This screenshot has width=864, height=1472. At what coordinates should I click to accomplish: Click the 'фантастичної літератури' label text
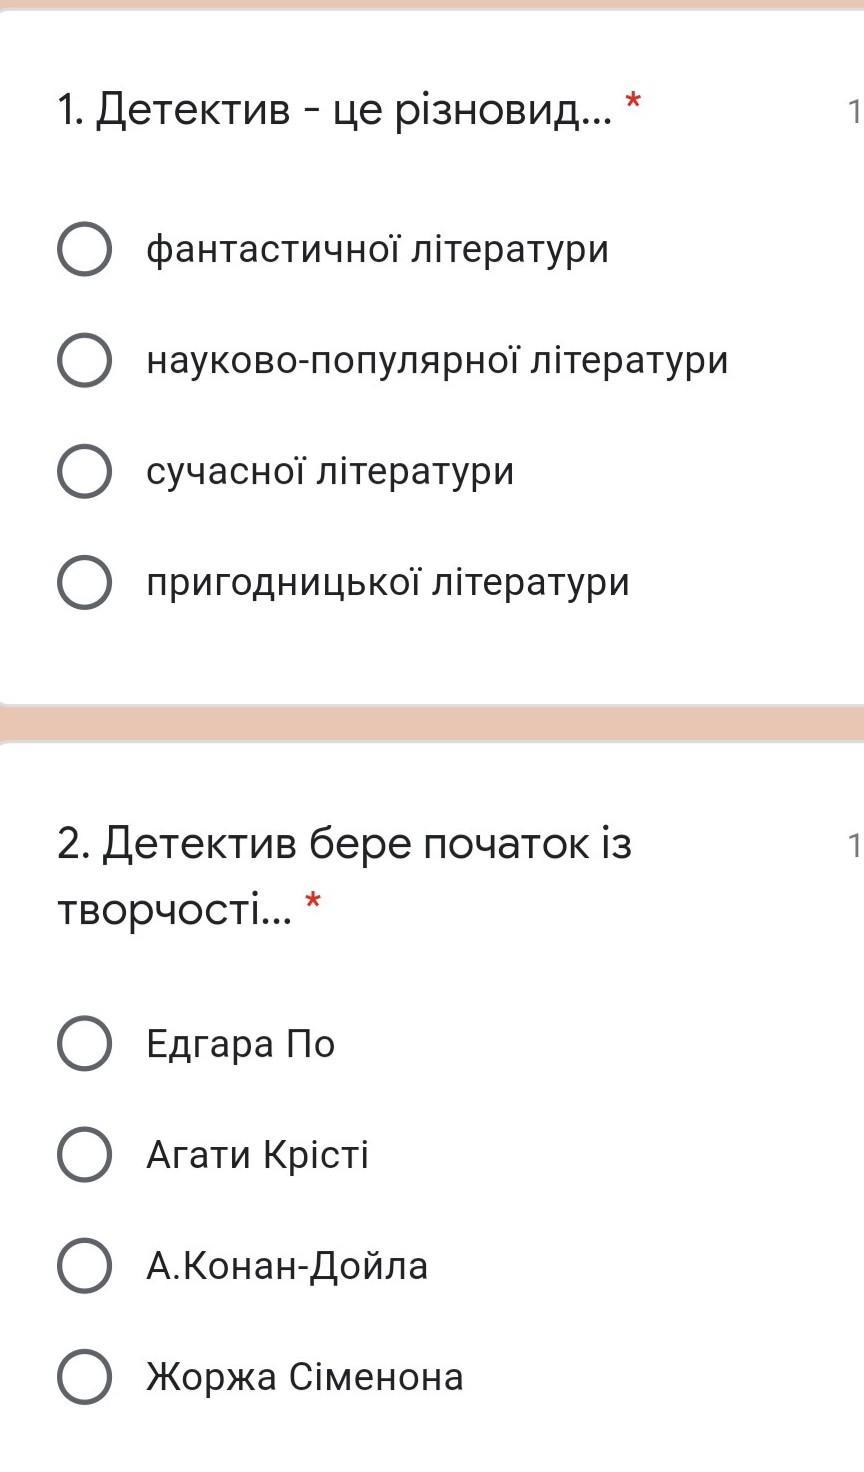[x=377, y=249]
